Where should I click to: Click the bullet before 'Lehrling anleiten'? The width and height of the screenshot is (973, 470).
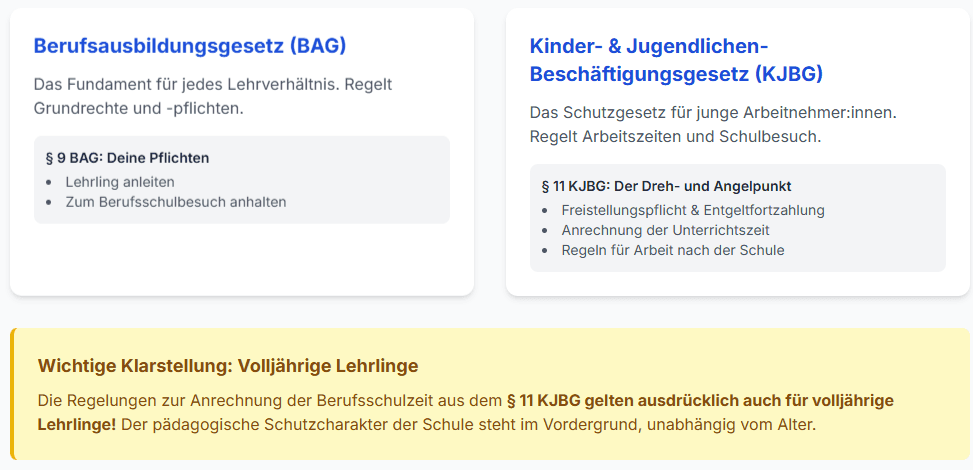50,183
